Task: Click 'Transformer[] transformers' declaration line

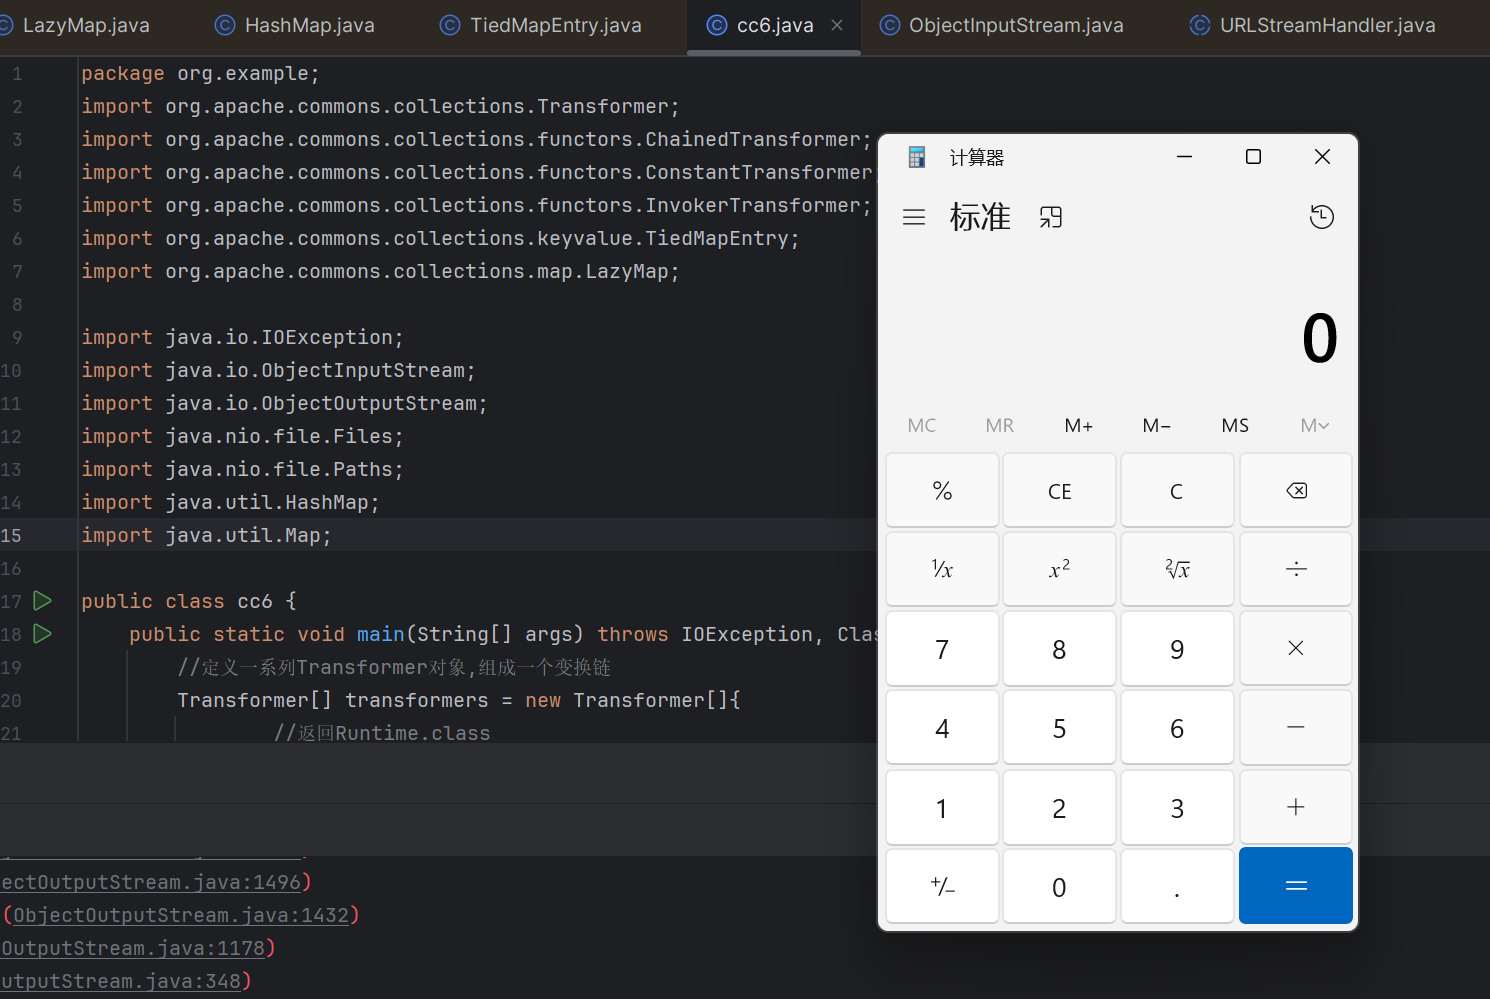Action: pos(459,701)
